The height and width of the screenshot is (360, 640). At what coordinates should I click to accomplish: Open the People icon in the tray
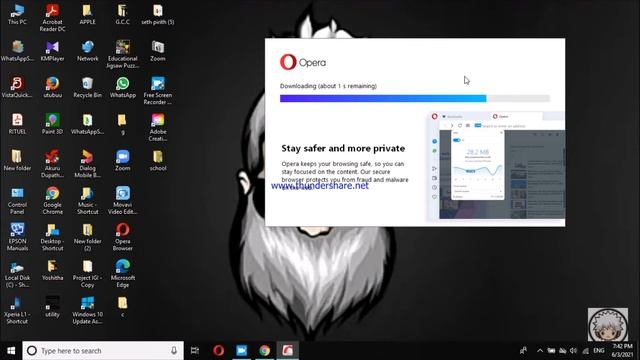(523, 351)
